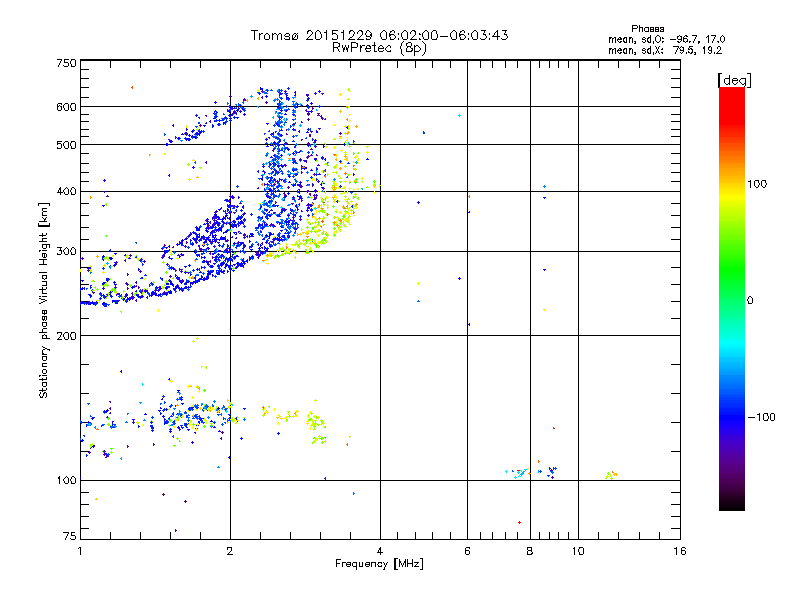
Task: Click the "750" height tick label
Action: pos(66,63)
